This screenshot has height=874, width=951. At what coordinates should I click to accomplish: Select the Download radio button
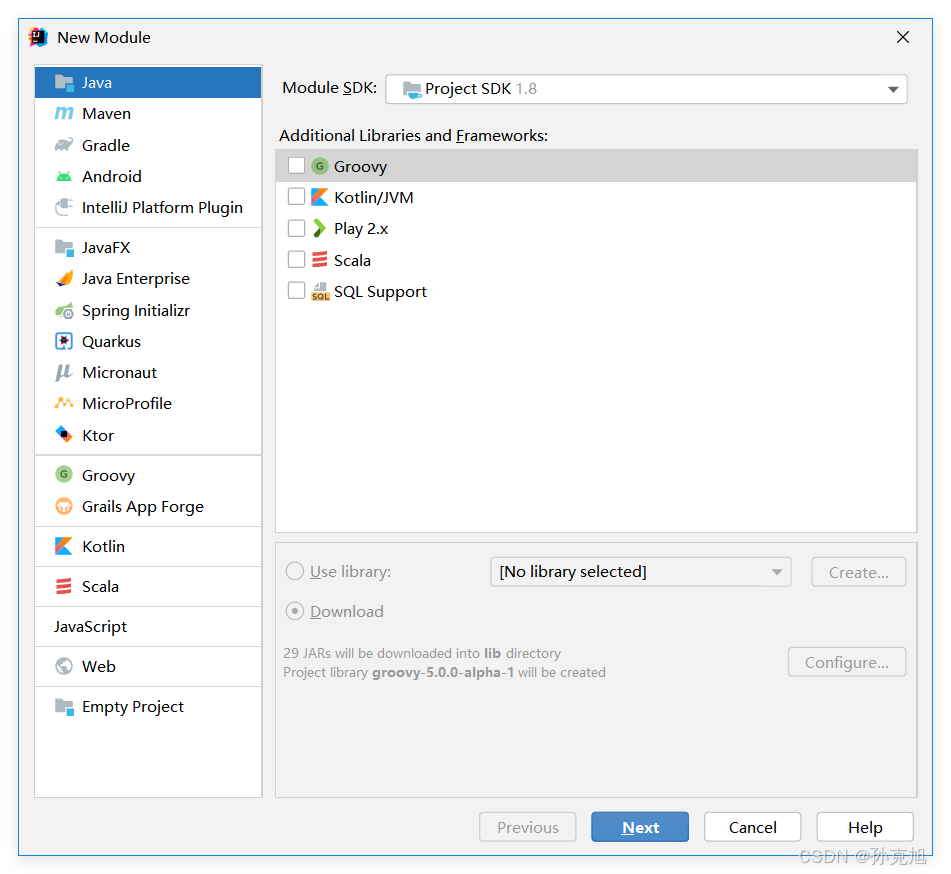295,611
